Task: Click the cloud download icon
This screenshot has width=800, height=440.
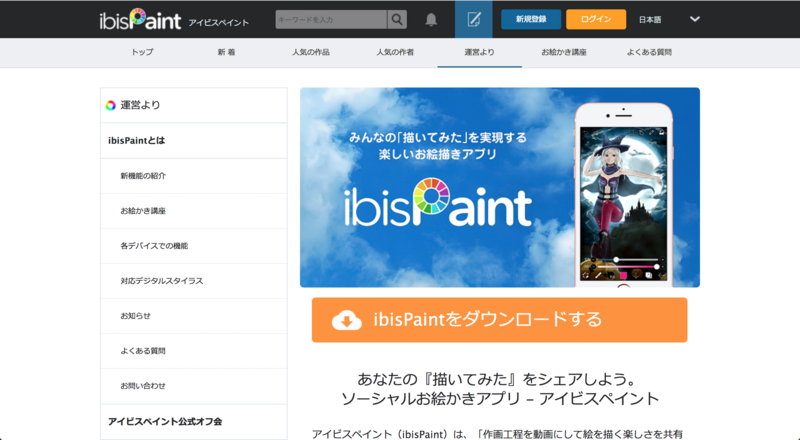Action: (346, 320)
